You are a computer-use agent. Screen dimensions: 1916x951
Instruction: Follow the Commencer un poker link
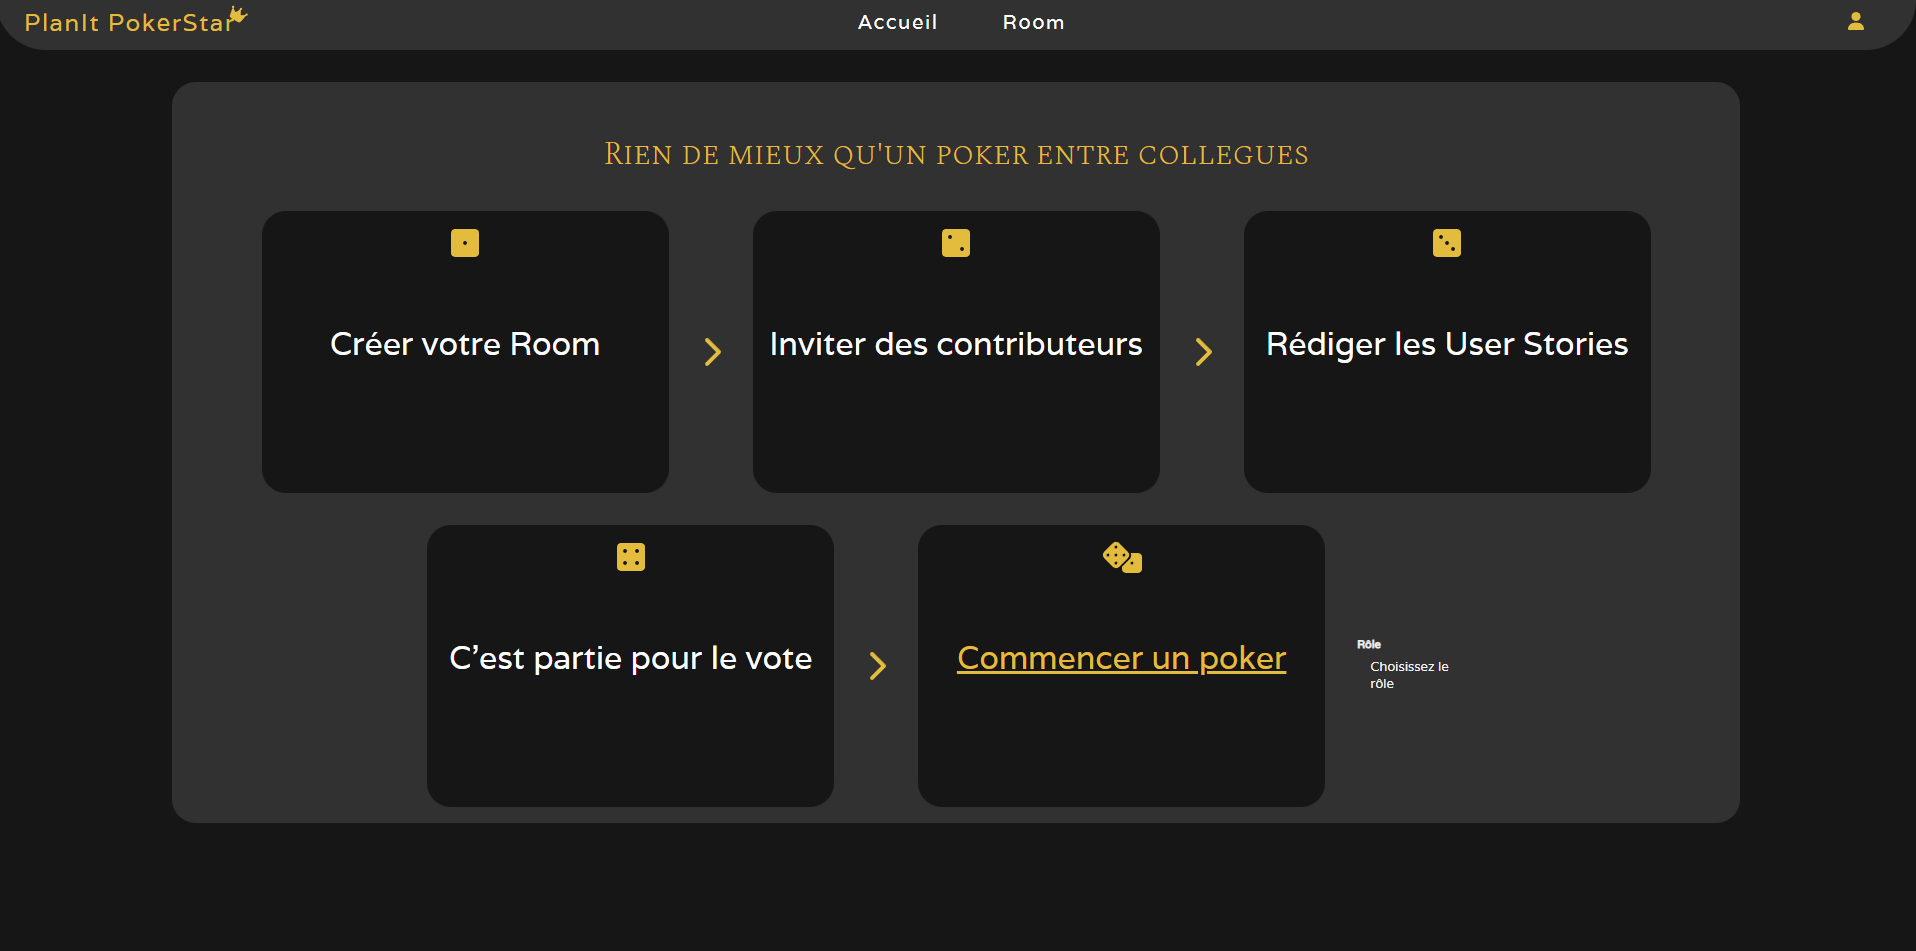(x=1122, y=658)
